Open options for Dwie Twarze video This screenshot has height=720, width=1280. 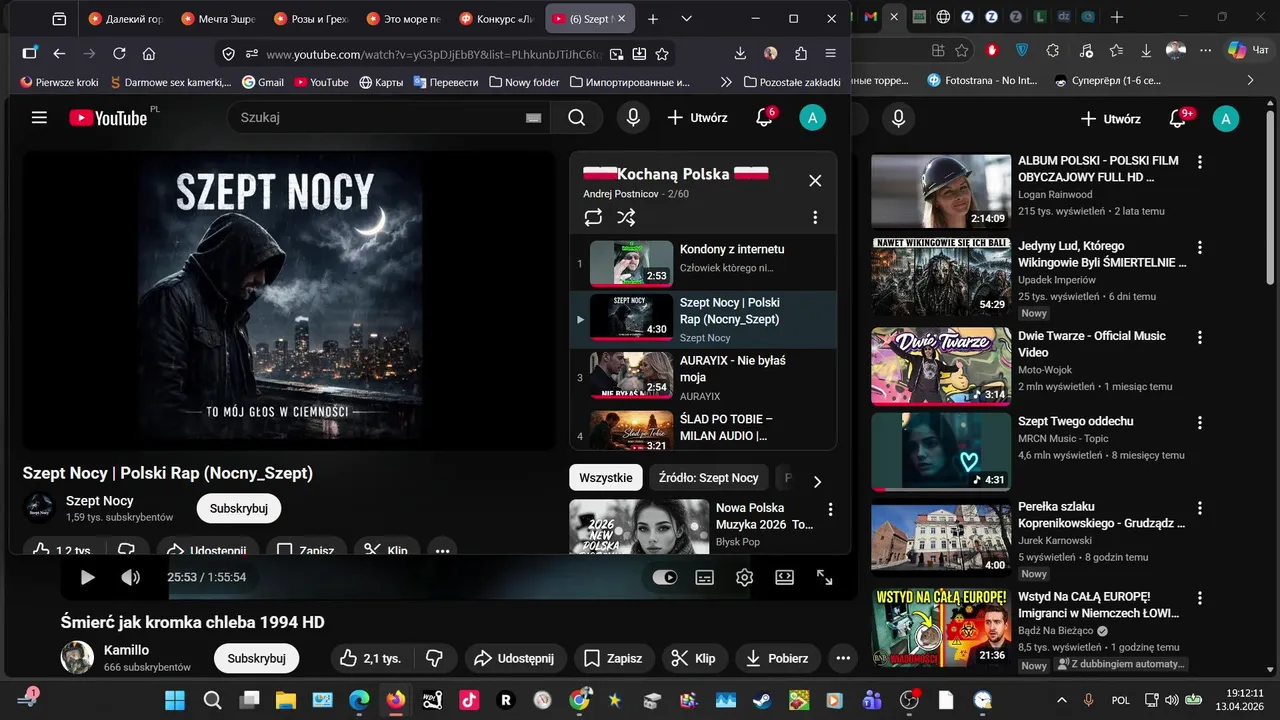point(1200,337)
